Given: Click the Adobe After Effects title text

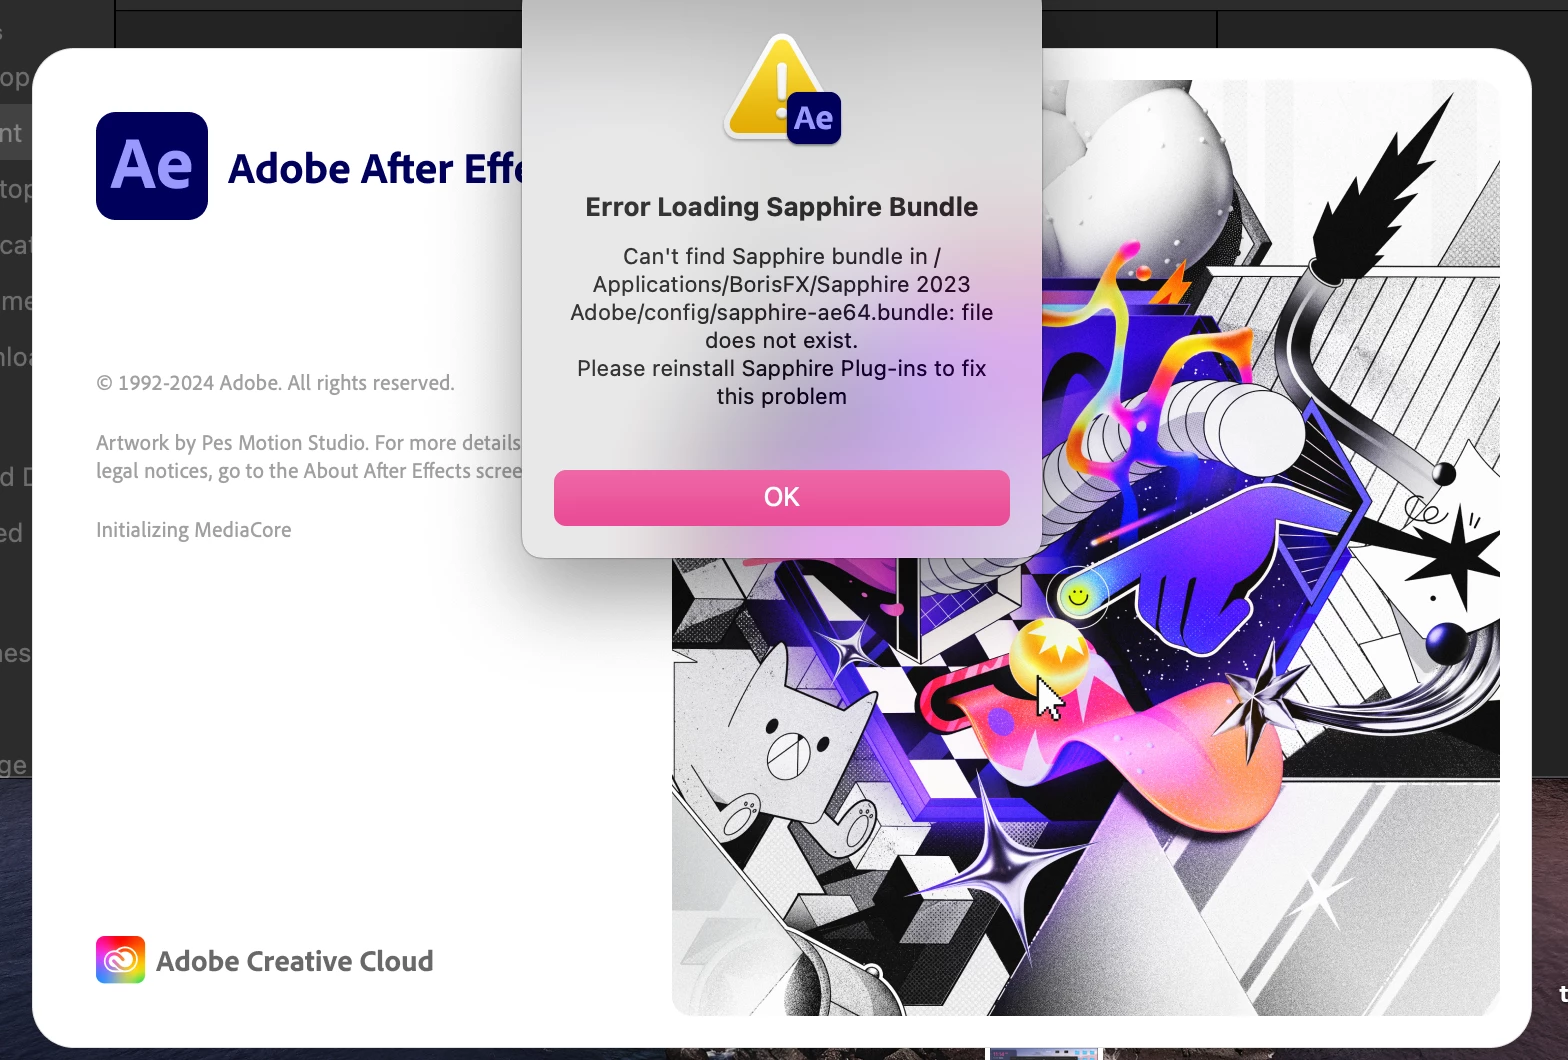Looking at the screenshot, I should 375,168.
